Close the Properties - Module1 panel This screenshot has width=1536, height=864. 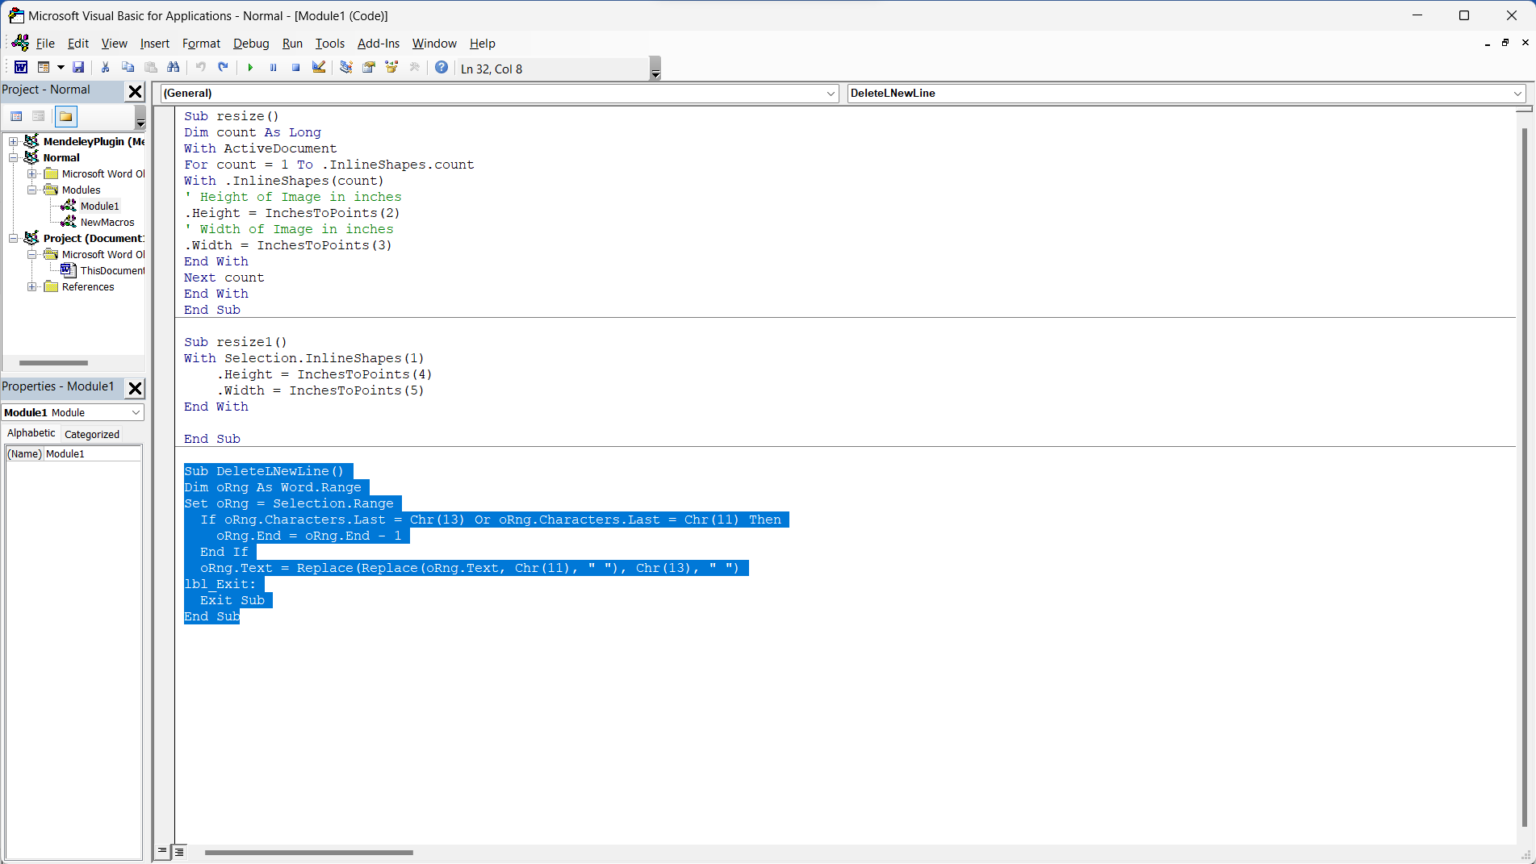point(135,388)
